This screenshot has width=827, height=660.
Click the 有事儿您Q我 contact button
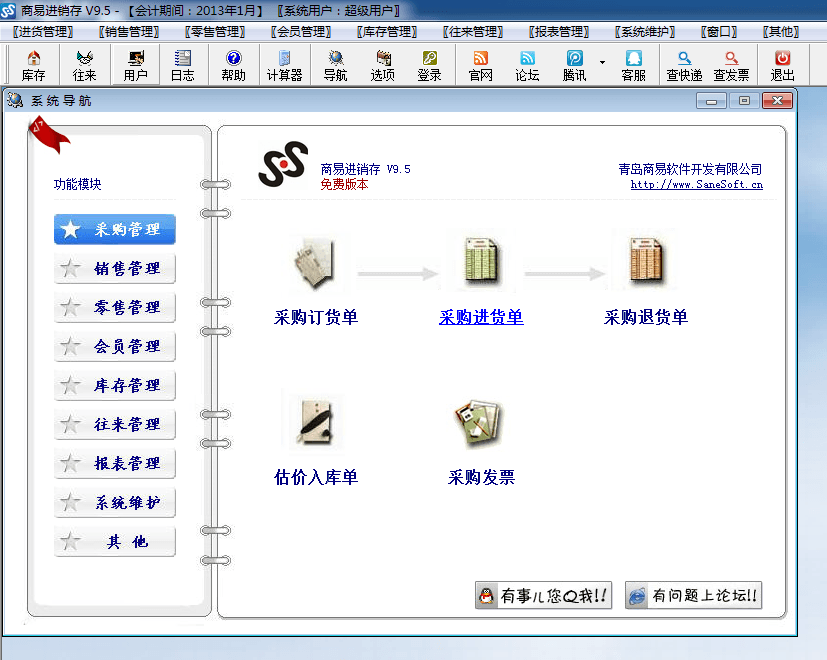543,595
